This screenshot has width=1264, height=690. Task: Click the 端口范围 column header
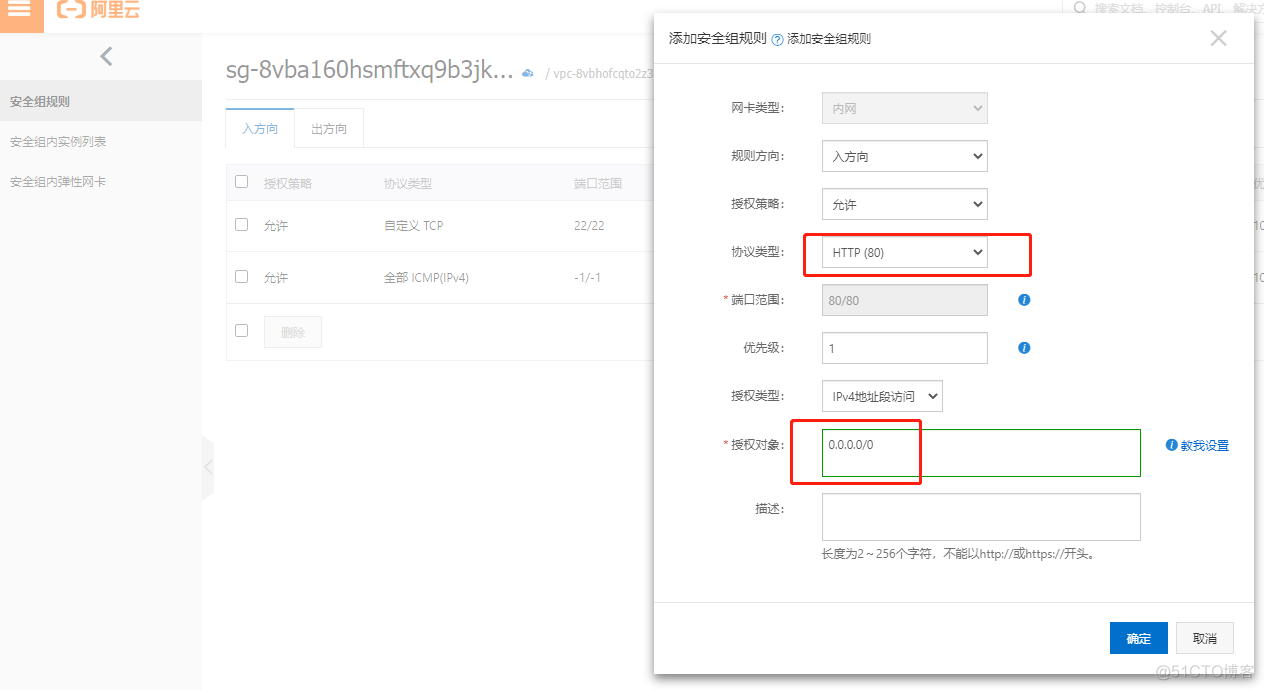598,183
